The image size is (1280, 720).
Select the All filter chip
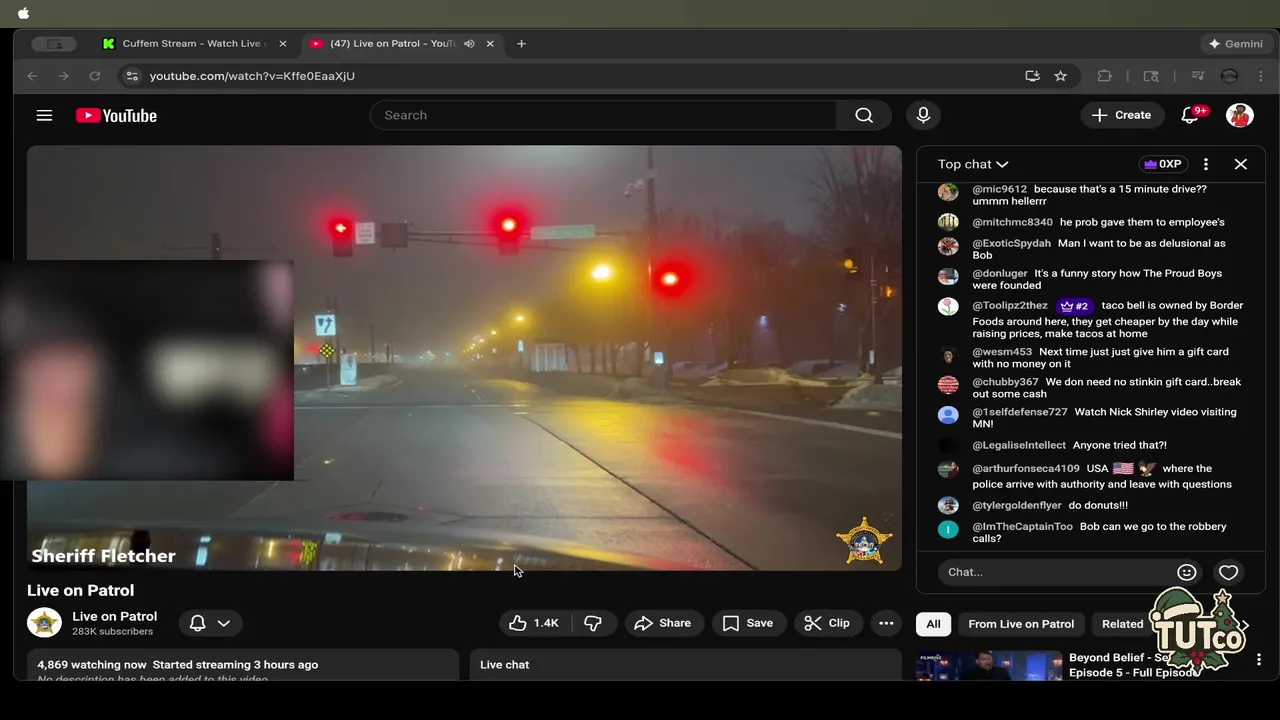[x=933, y=624]
